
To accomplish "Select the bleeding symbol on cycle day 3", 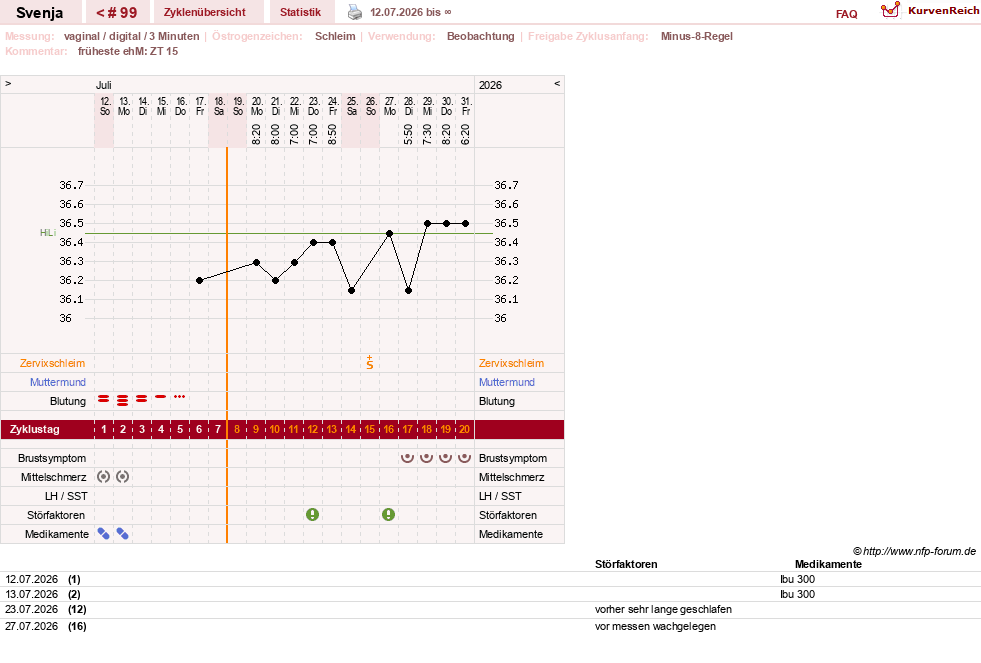I will [x=142, y=398].
